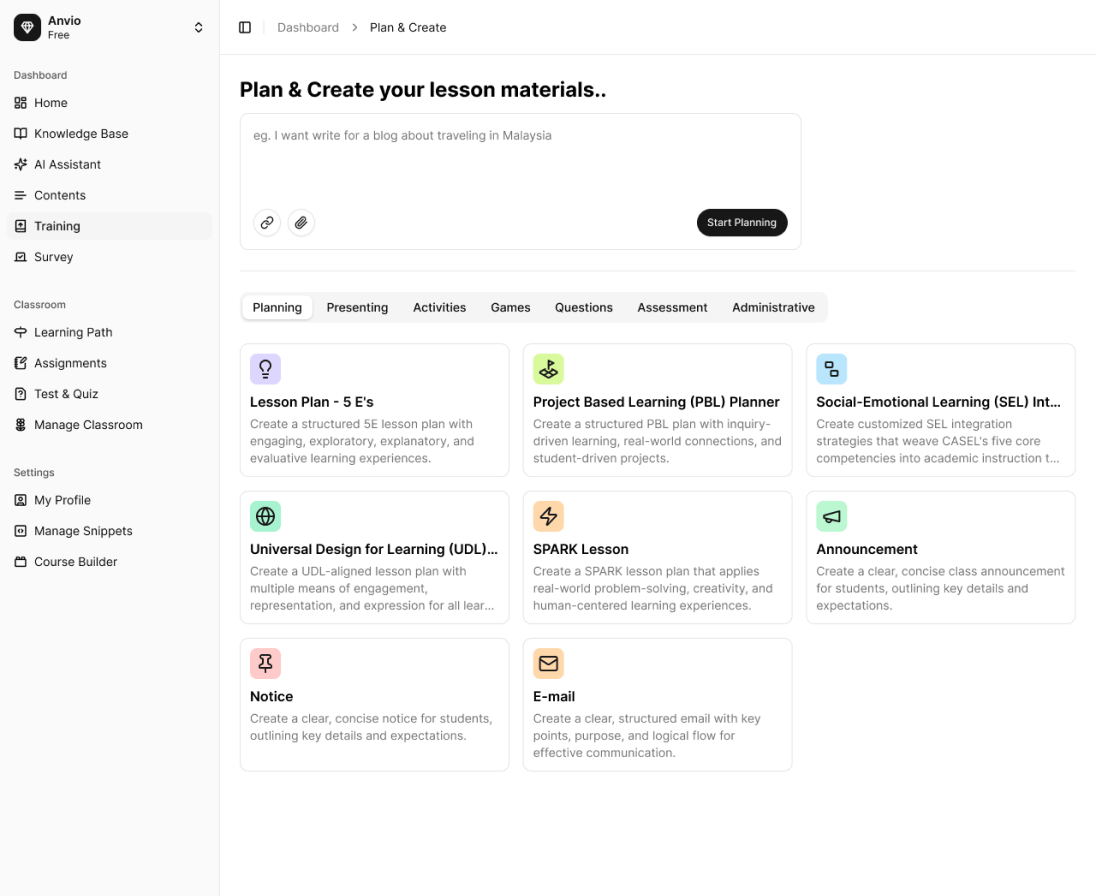Open the Assessment tab
Viewport: 1096px width, 896px height.
(x=672, y=307)
